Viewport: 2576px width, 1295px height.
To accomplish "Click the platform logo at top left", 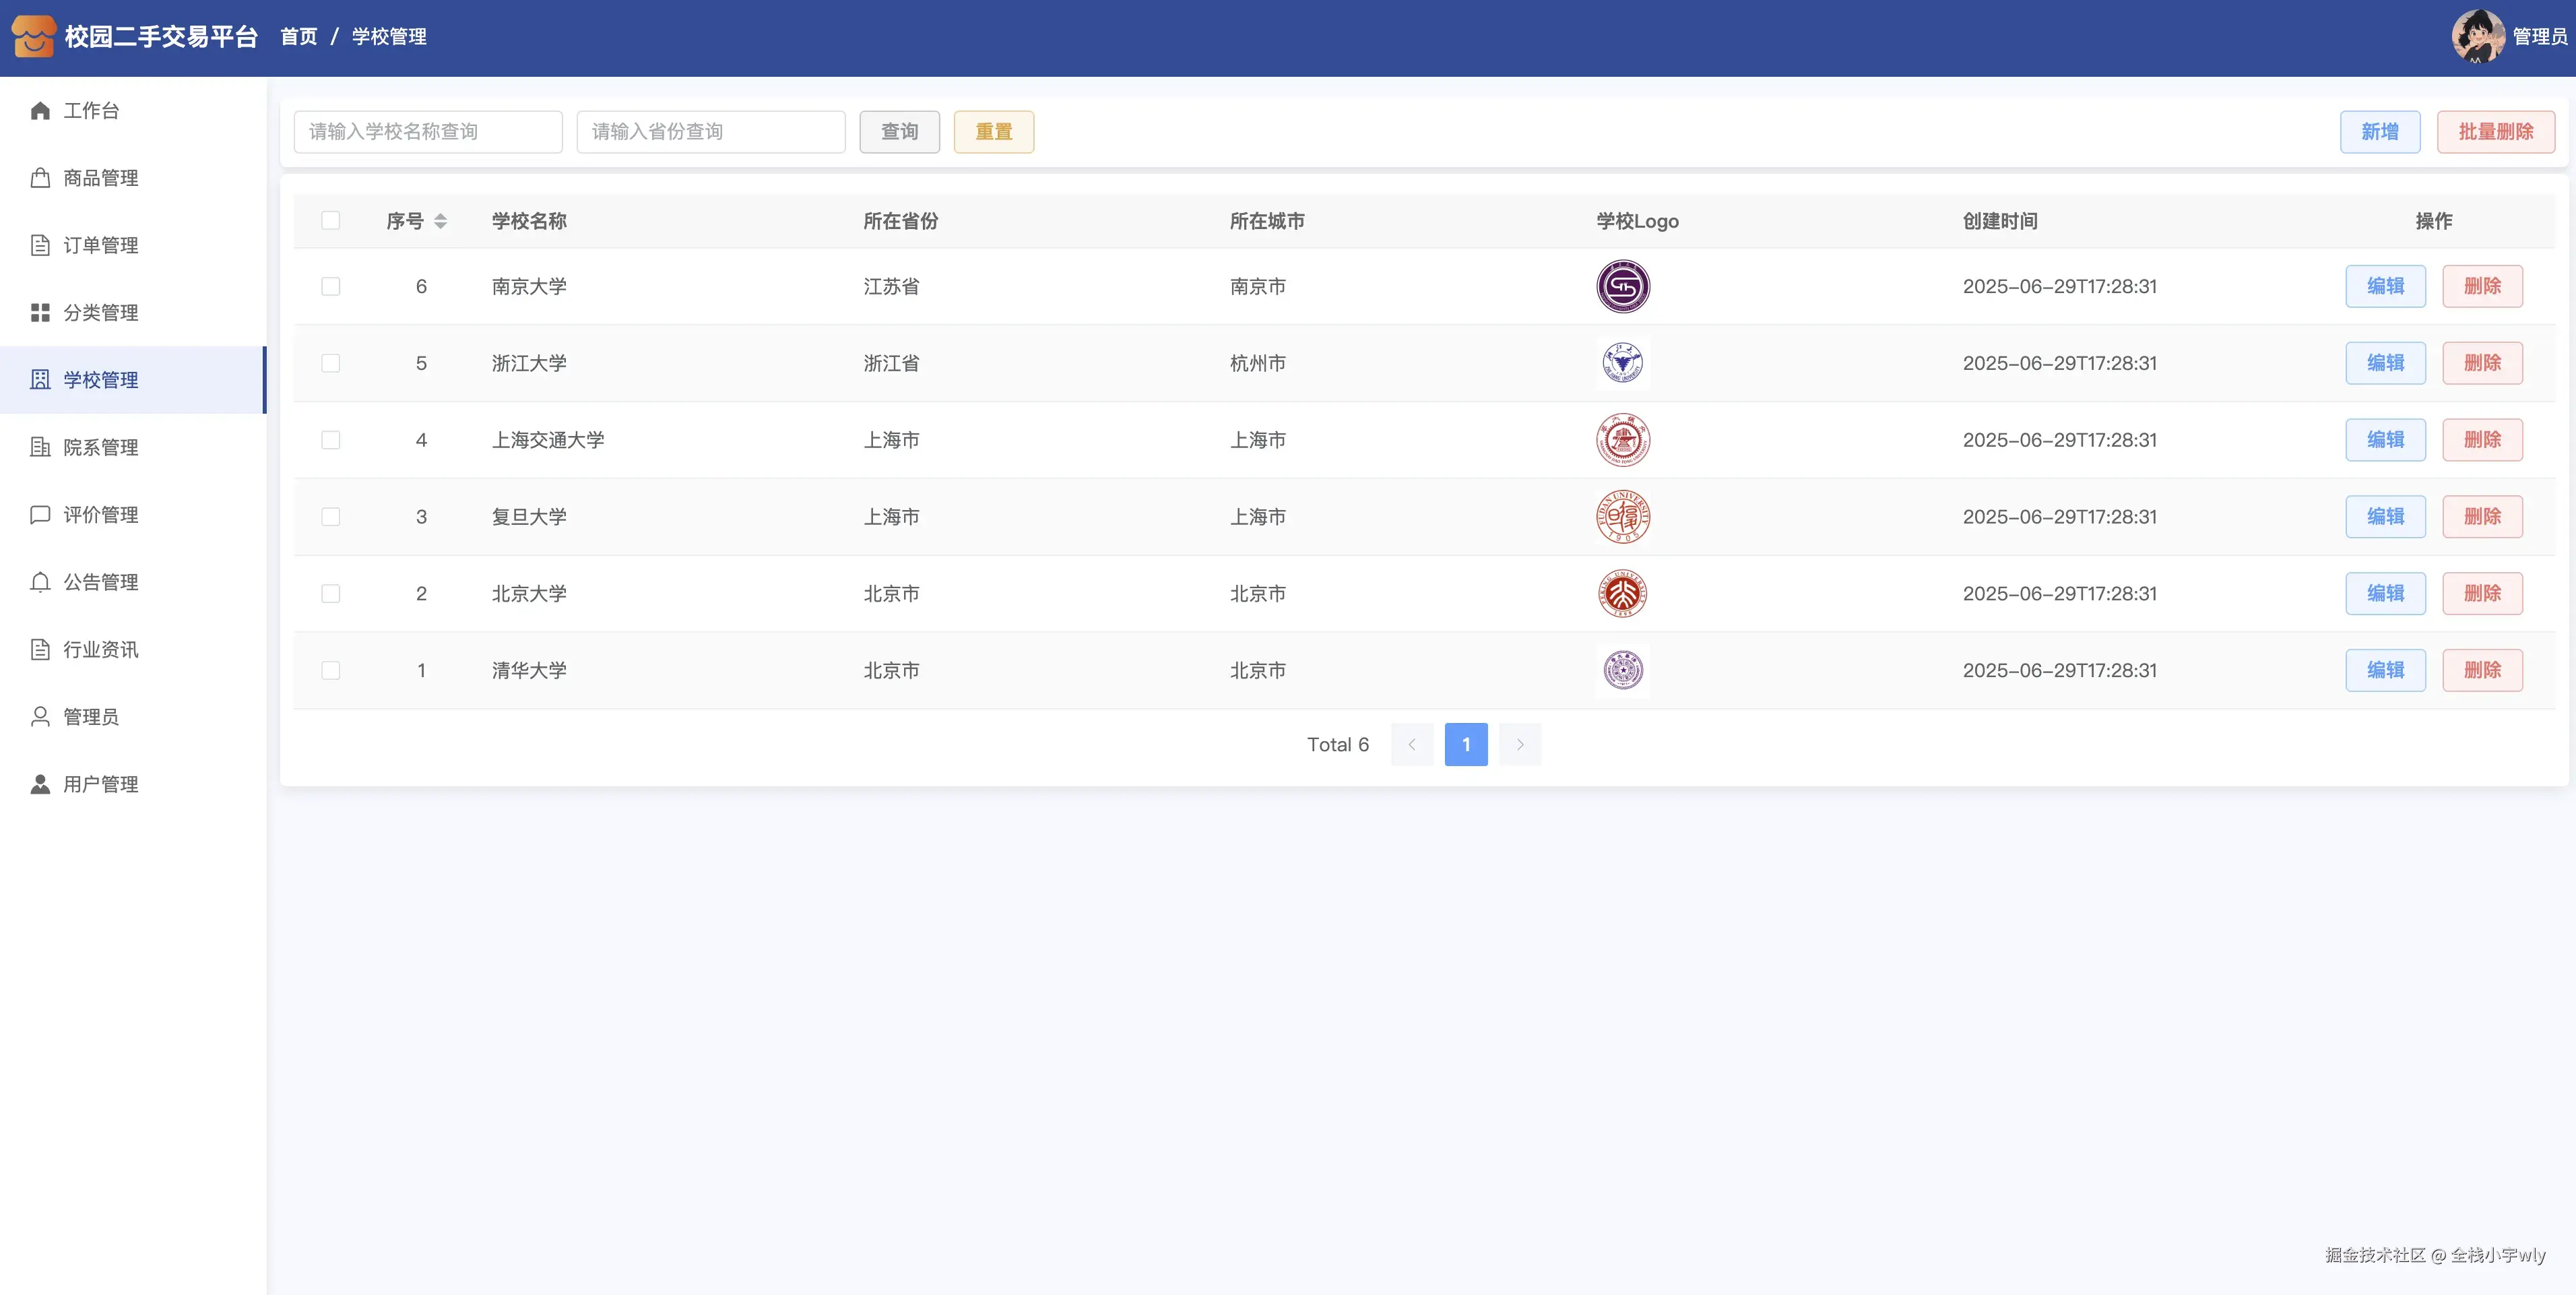I will coord(32,37).
